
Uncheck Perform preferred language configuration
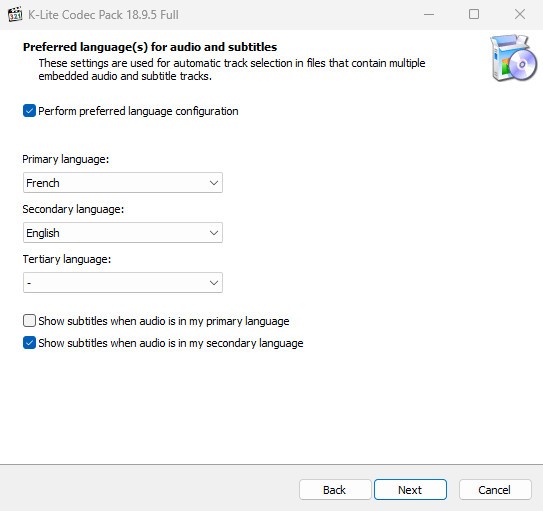click(29, 111)
